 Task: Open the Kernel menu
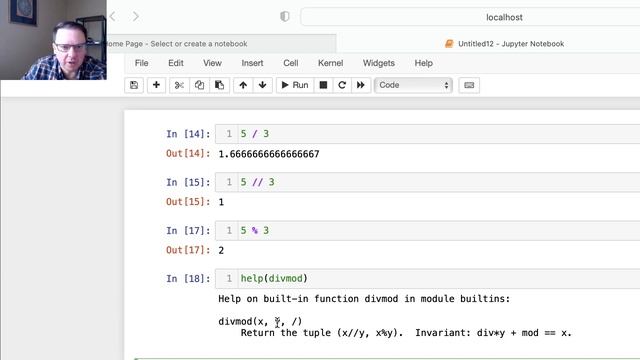point(330,63)
